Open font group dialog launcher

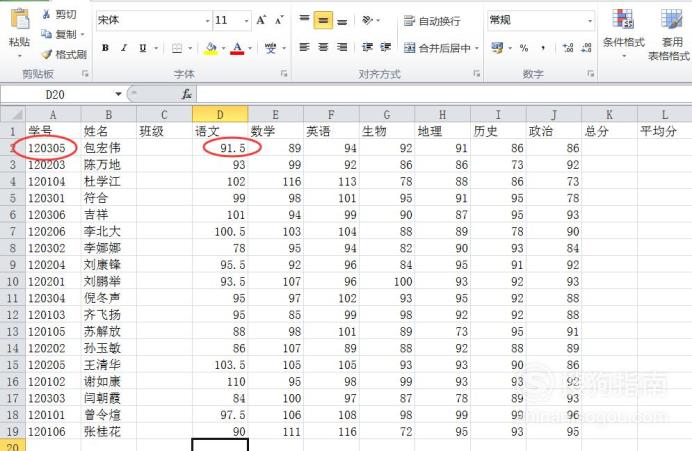pyautogui.click(x=284, y=74)
